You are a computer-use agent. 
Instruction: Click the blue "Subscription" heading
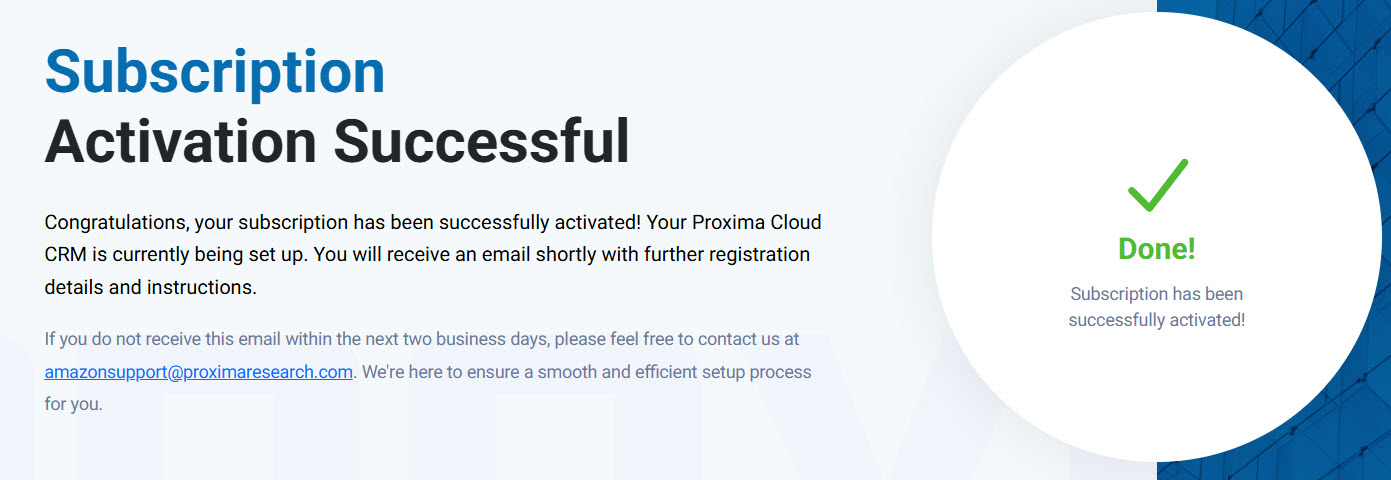point(215,71)
